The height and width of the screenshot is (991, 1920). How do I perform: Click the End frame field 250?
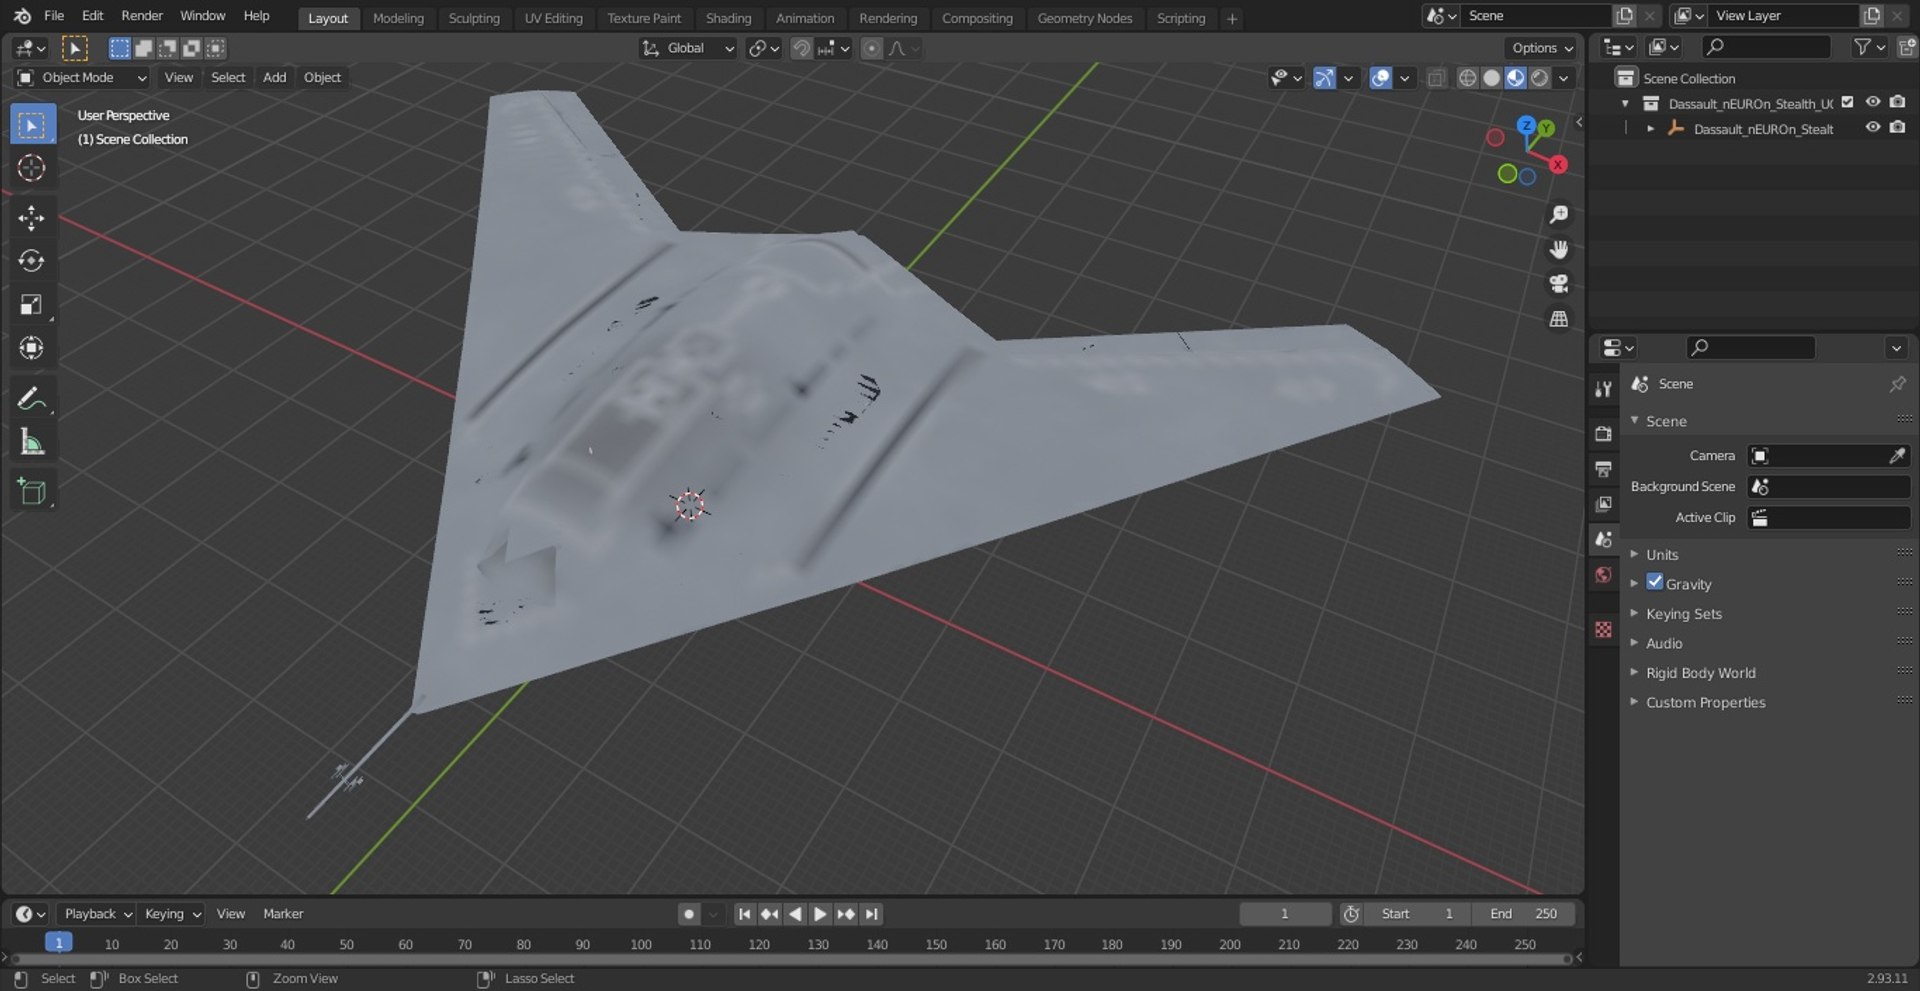click(x=1523, y=914)
